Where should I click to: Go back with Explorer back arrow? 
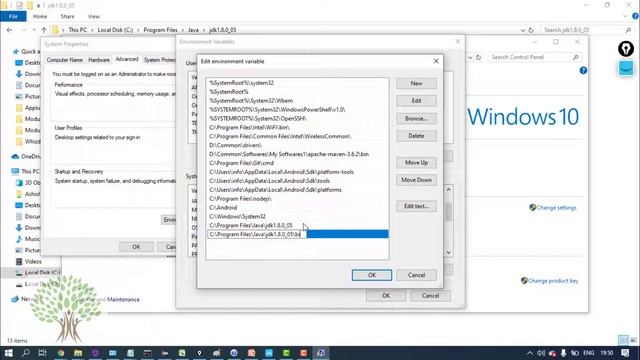pos(9,30)
